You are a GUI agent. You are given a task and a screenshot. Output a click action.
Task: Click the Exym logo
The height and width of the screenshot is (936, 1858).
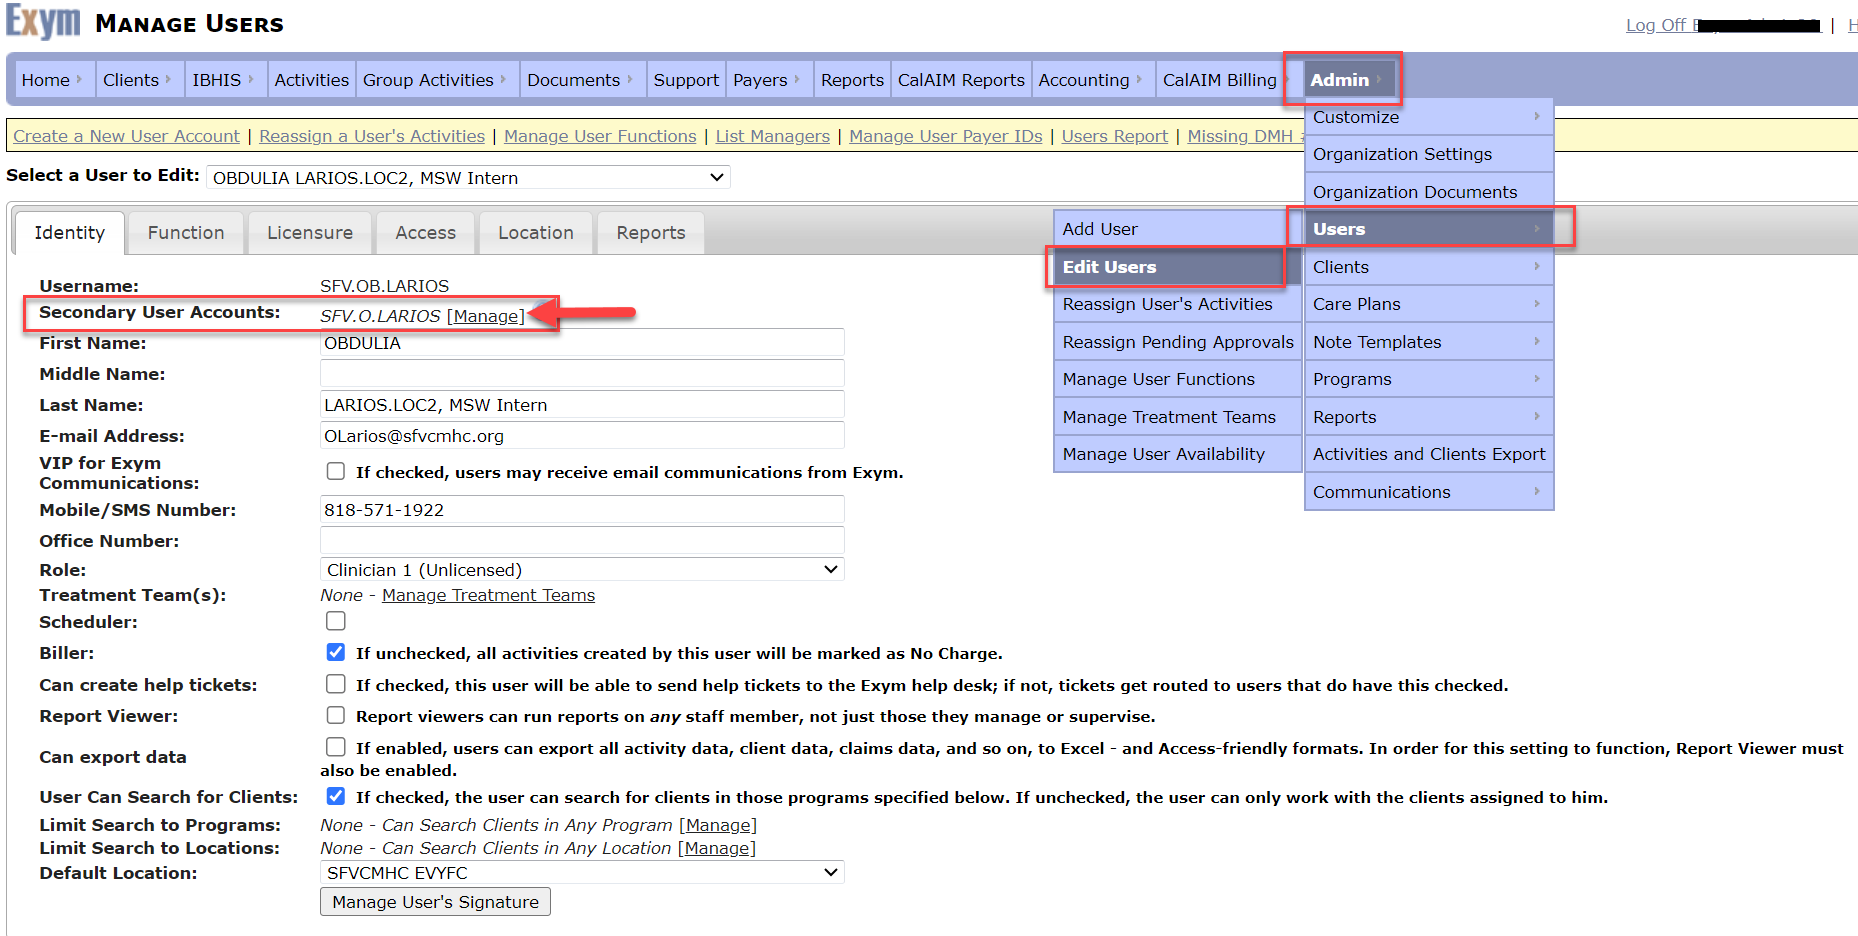[x=43, y=22]
